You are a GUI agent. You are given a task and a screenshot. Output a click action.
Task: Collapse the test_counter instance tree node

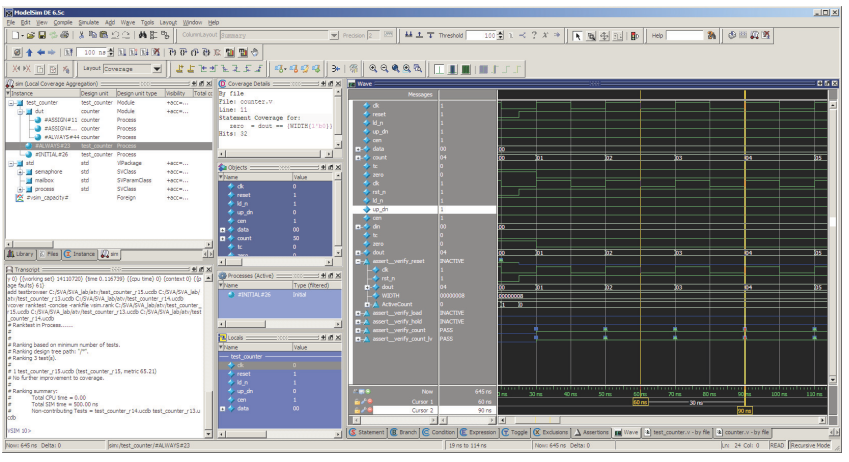tap(11, 102)
